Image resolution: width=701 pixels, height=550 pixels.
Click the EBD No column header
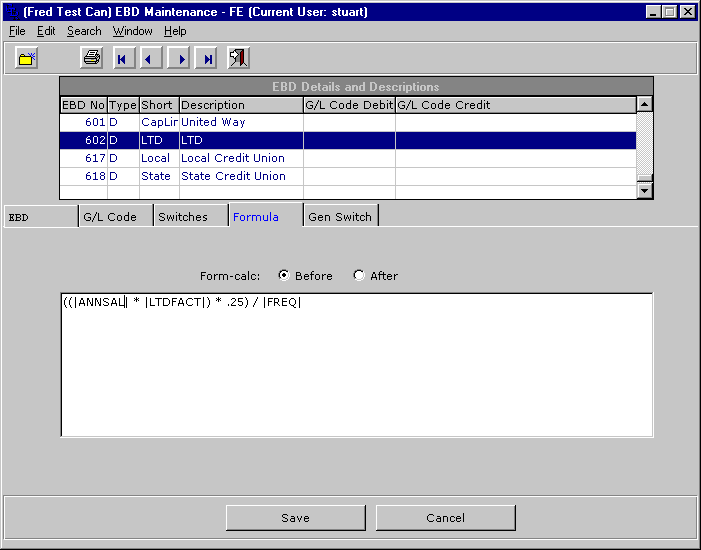click(x=84, y=105)
